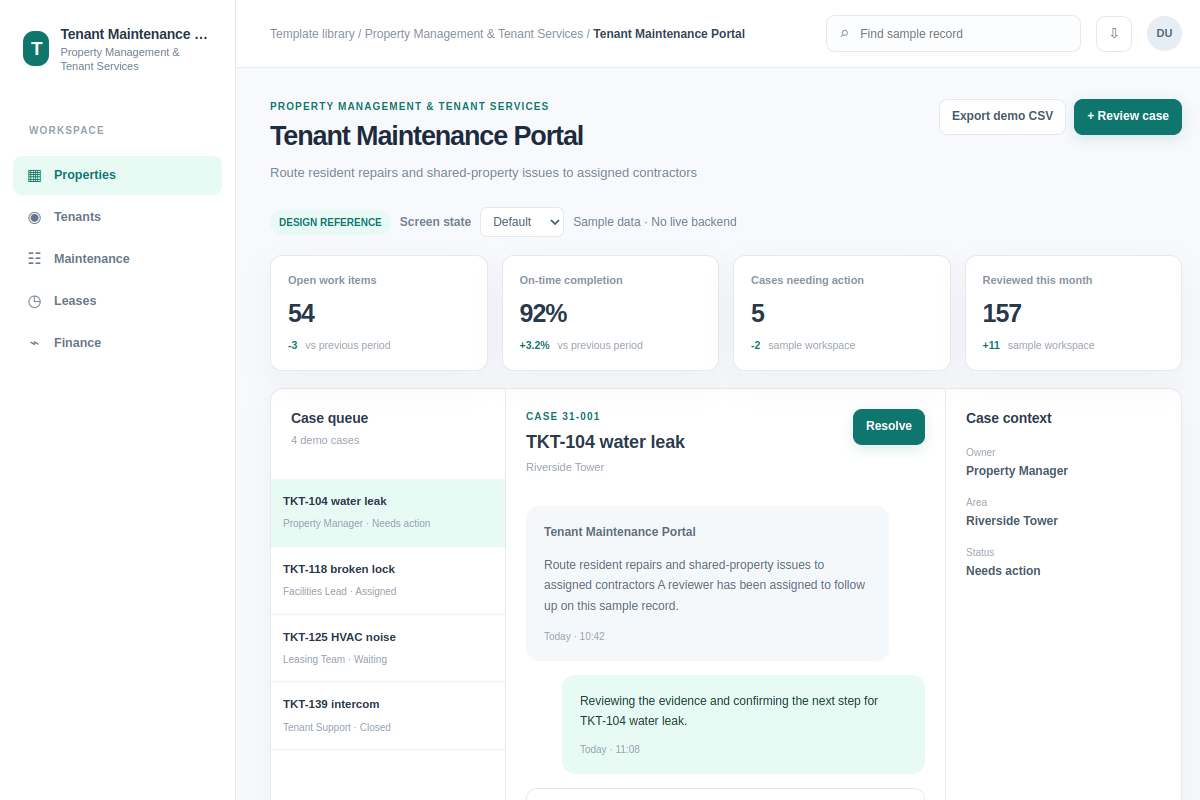Click the + Review case button
This screenshot has width=1200, height=800.
click(x=1128, y=116)
